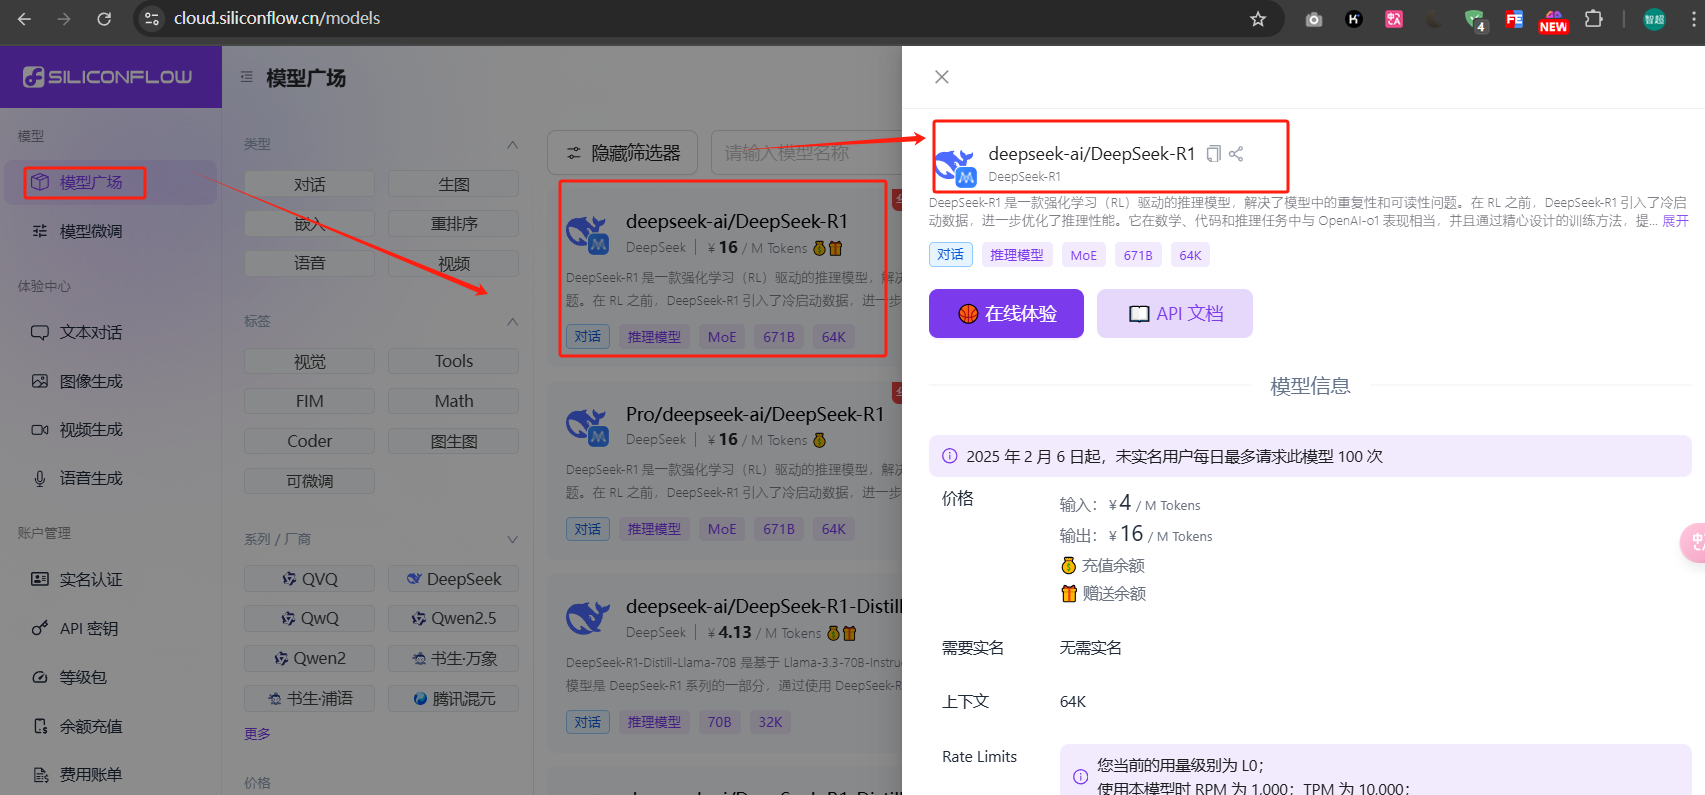Screen dimensions: 1705x795
Task: Toggle the 图生图 tag filter
Action: click(x=453, y=441)
